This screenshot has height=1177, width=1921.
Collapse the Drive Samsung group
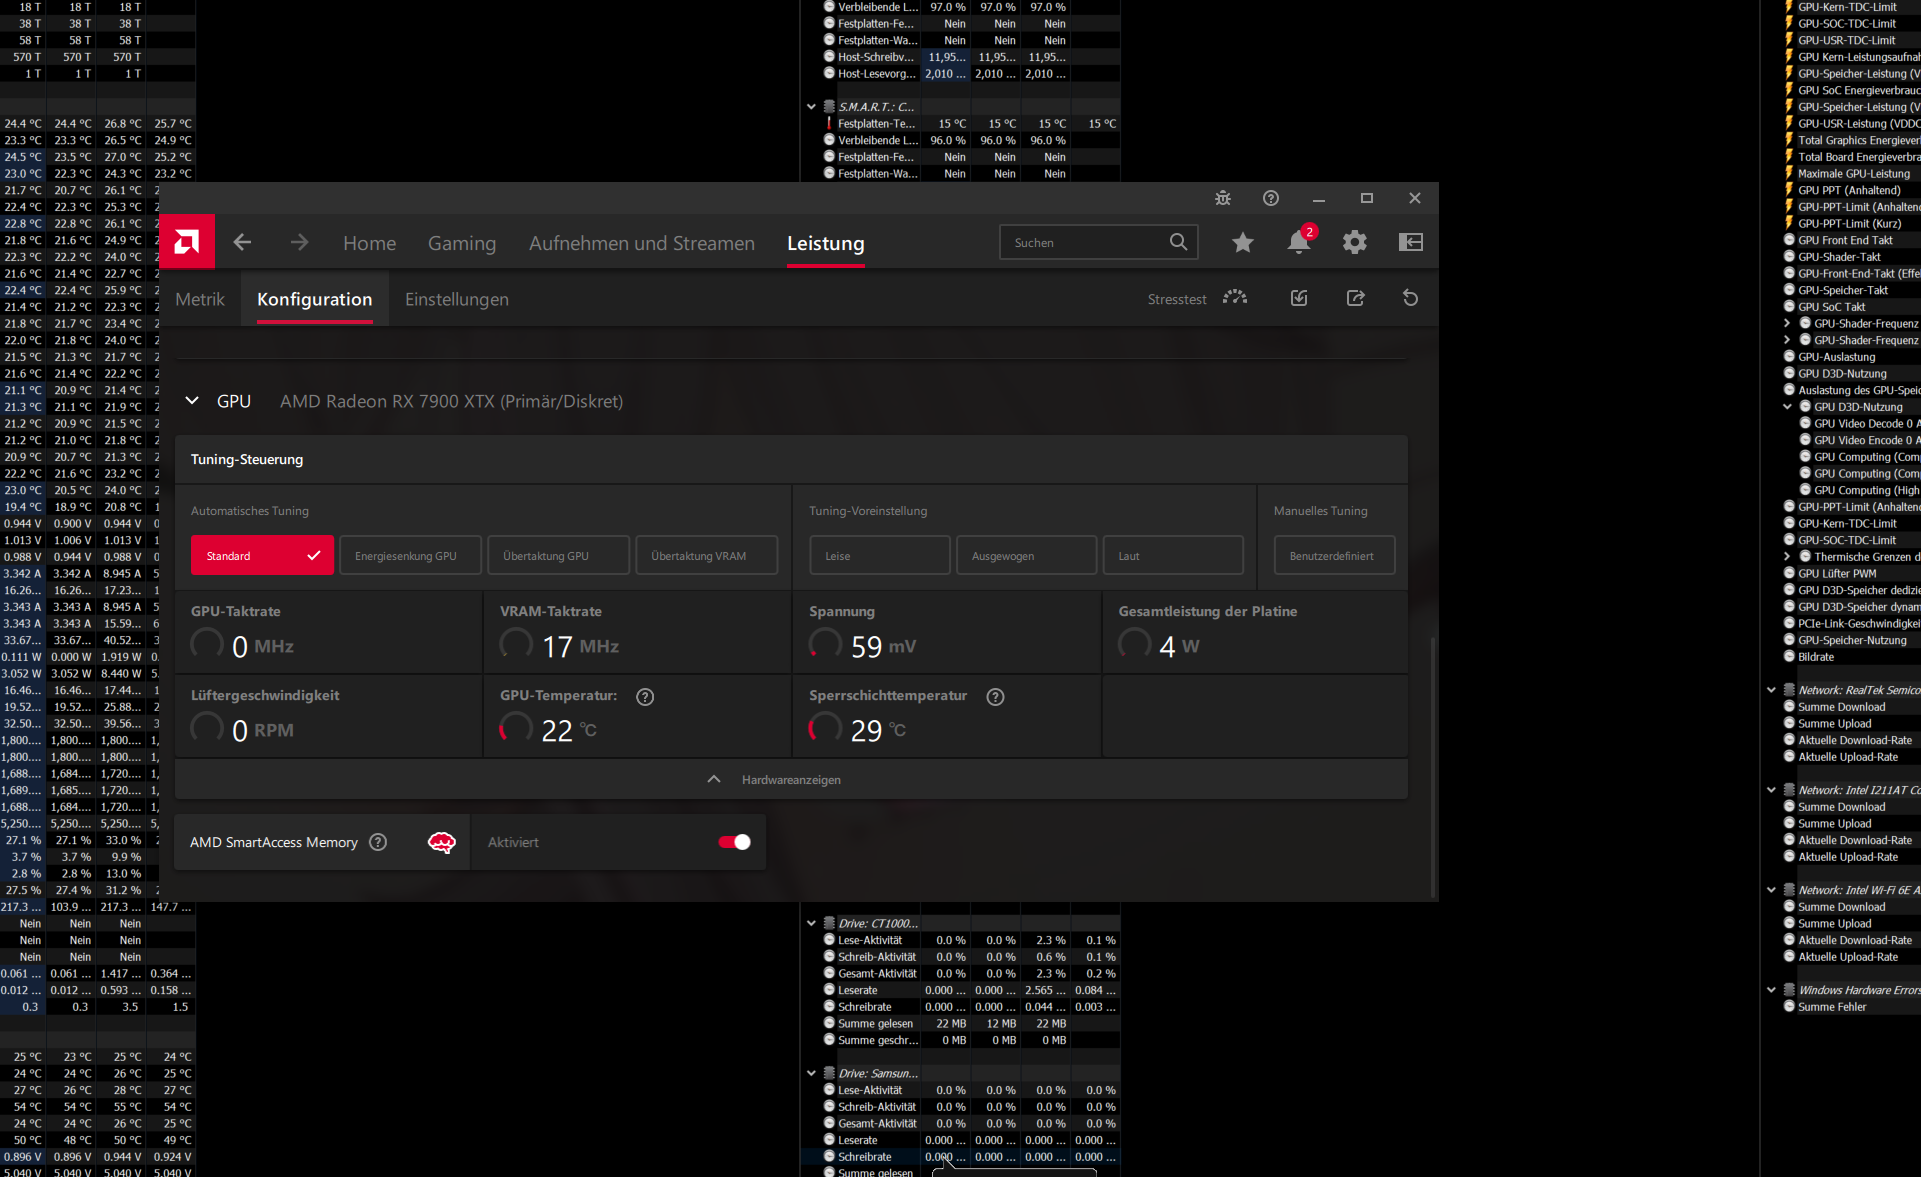click(x=812, y=1074)
